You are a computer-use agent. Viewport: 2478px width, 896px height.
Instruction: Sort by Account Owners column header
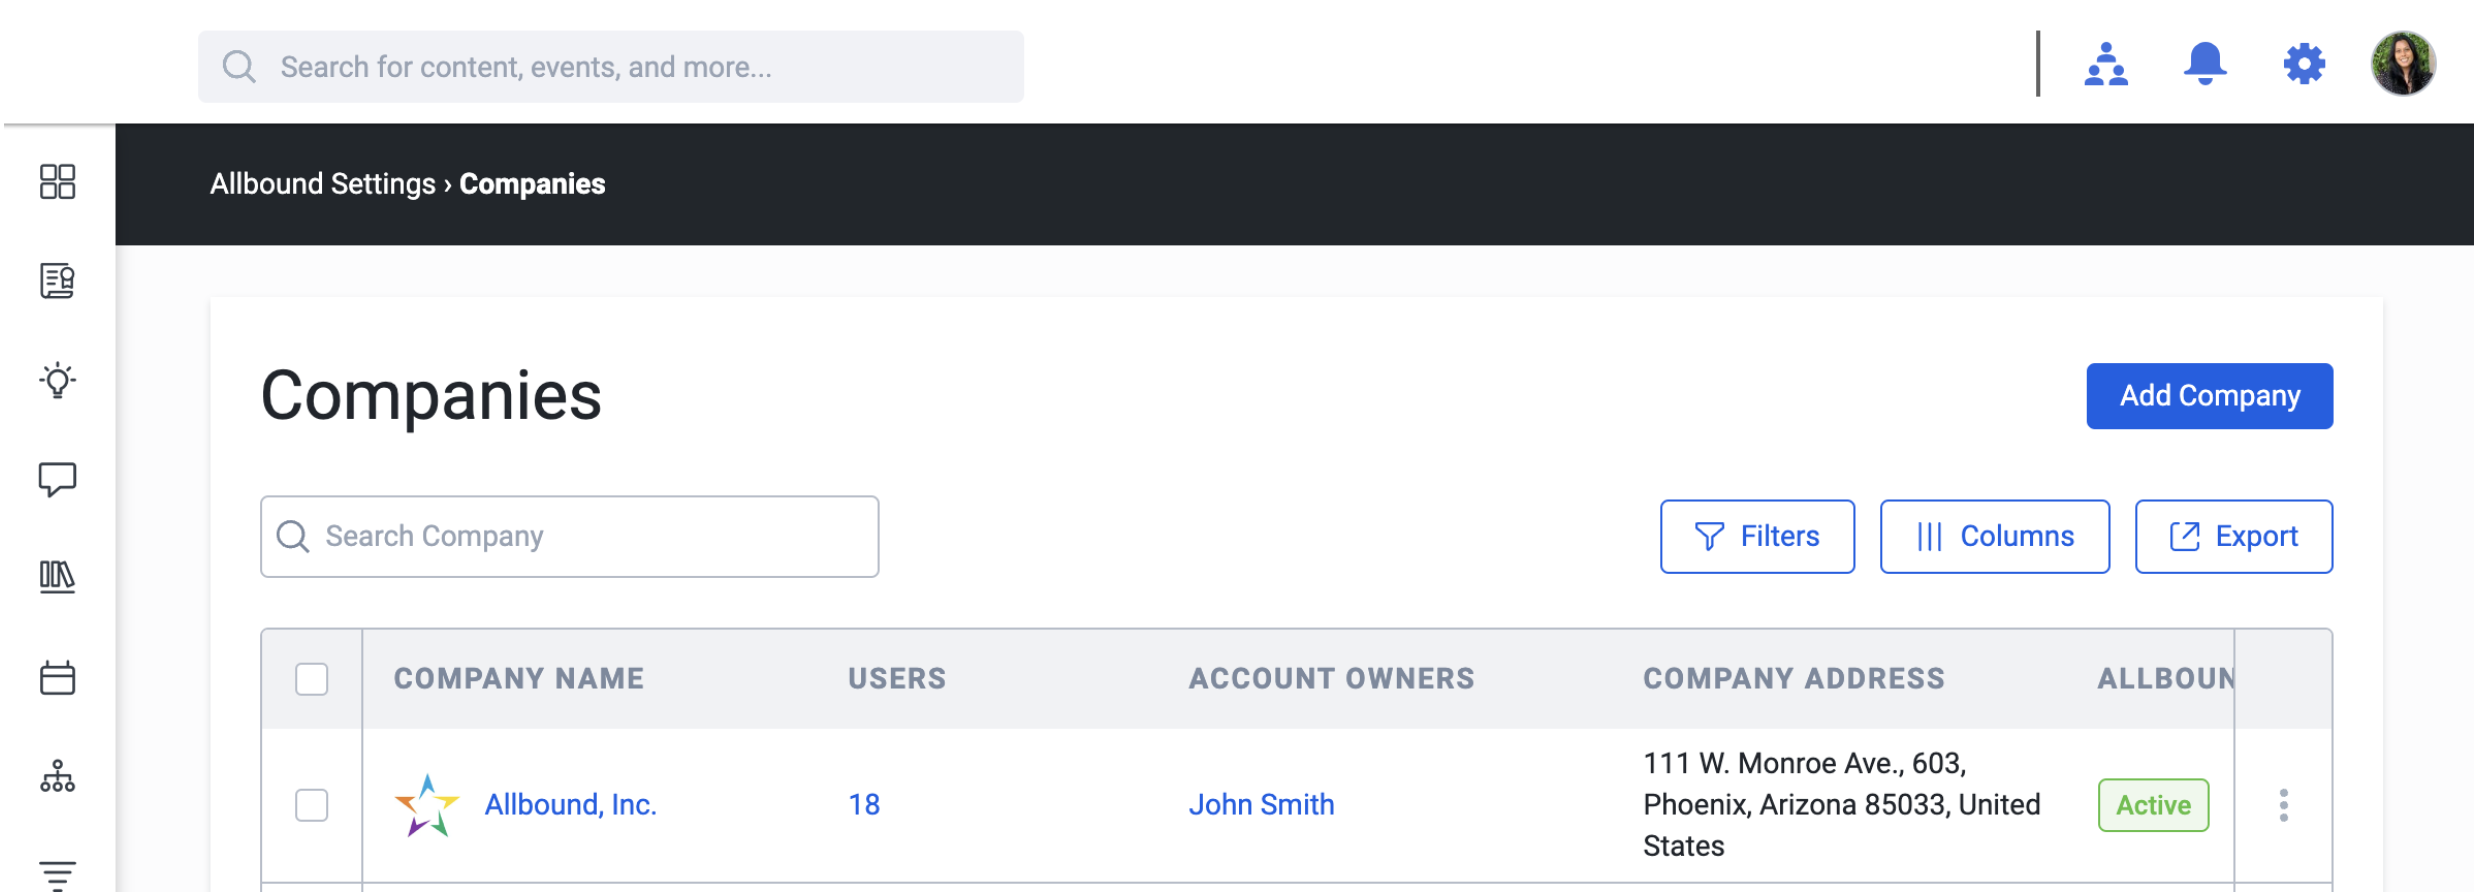(x=1334, y=680)
